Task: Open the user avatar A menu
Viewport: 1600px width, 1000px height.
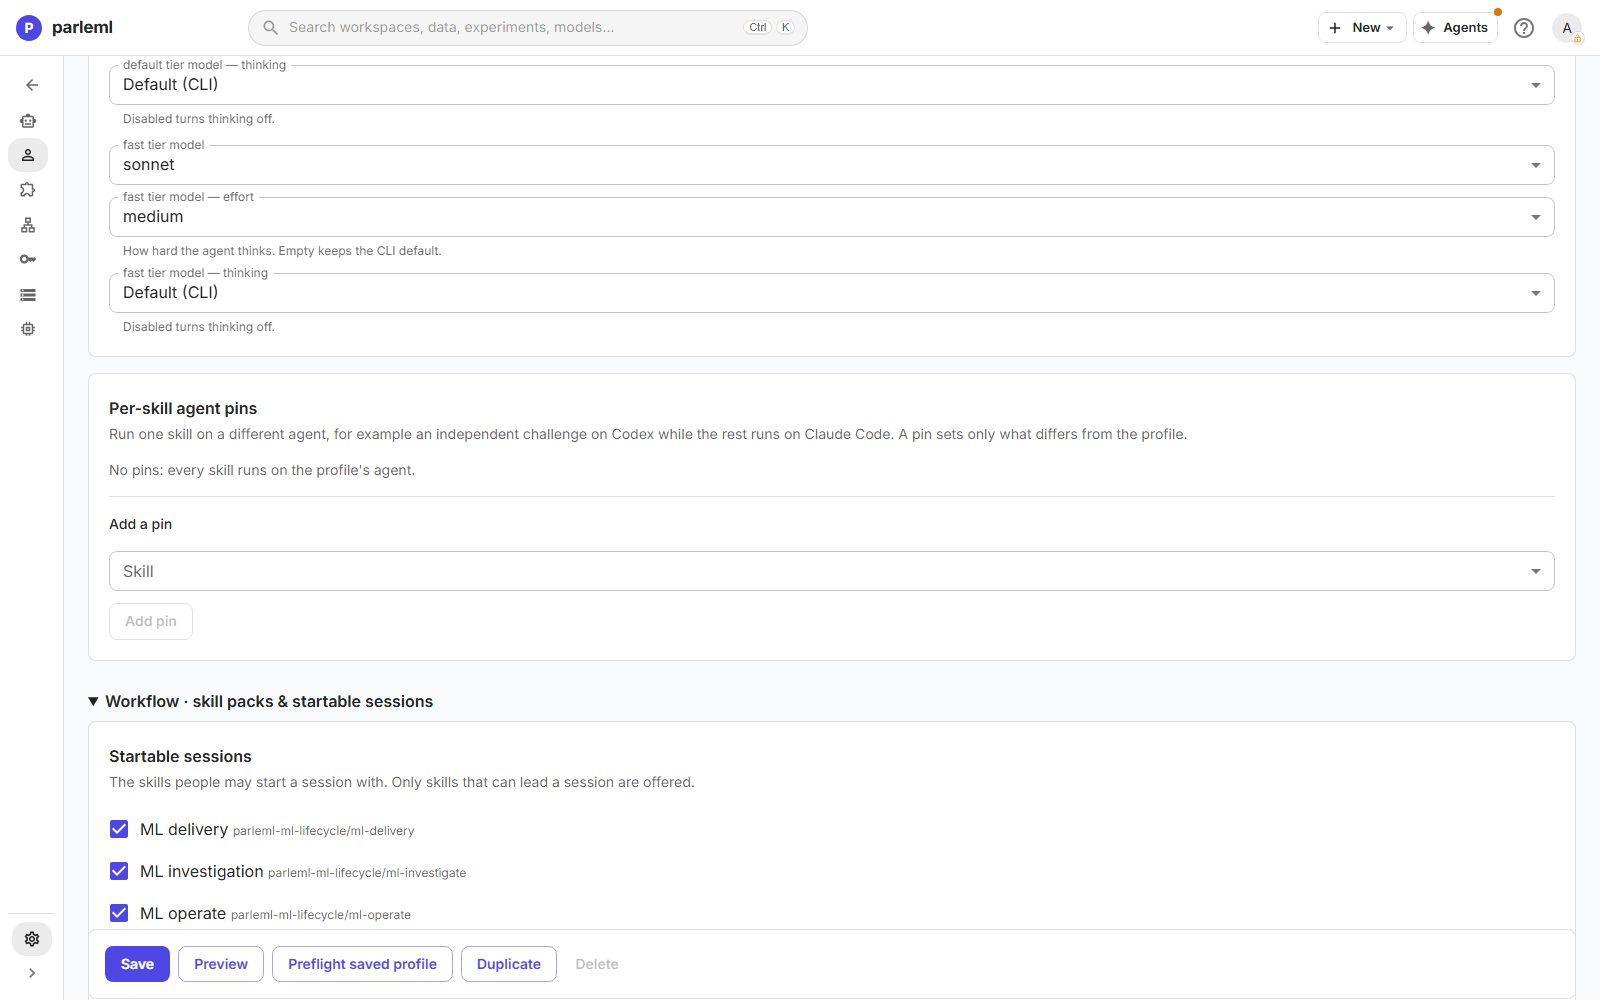Action: tap(1567, 28)
